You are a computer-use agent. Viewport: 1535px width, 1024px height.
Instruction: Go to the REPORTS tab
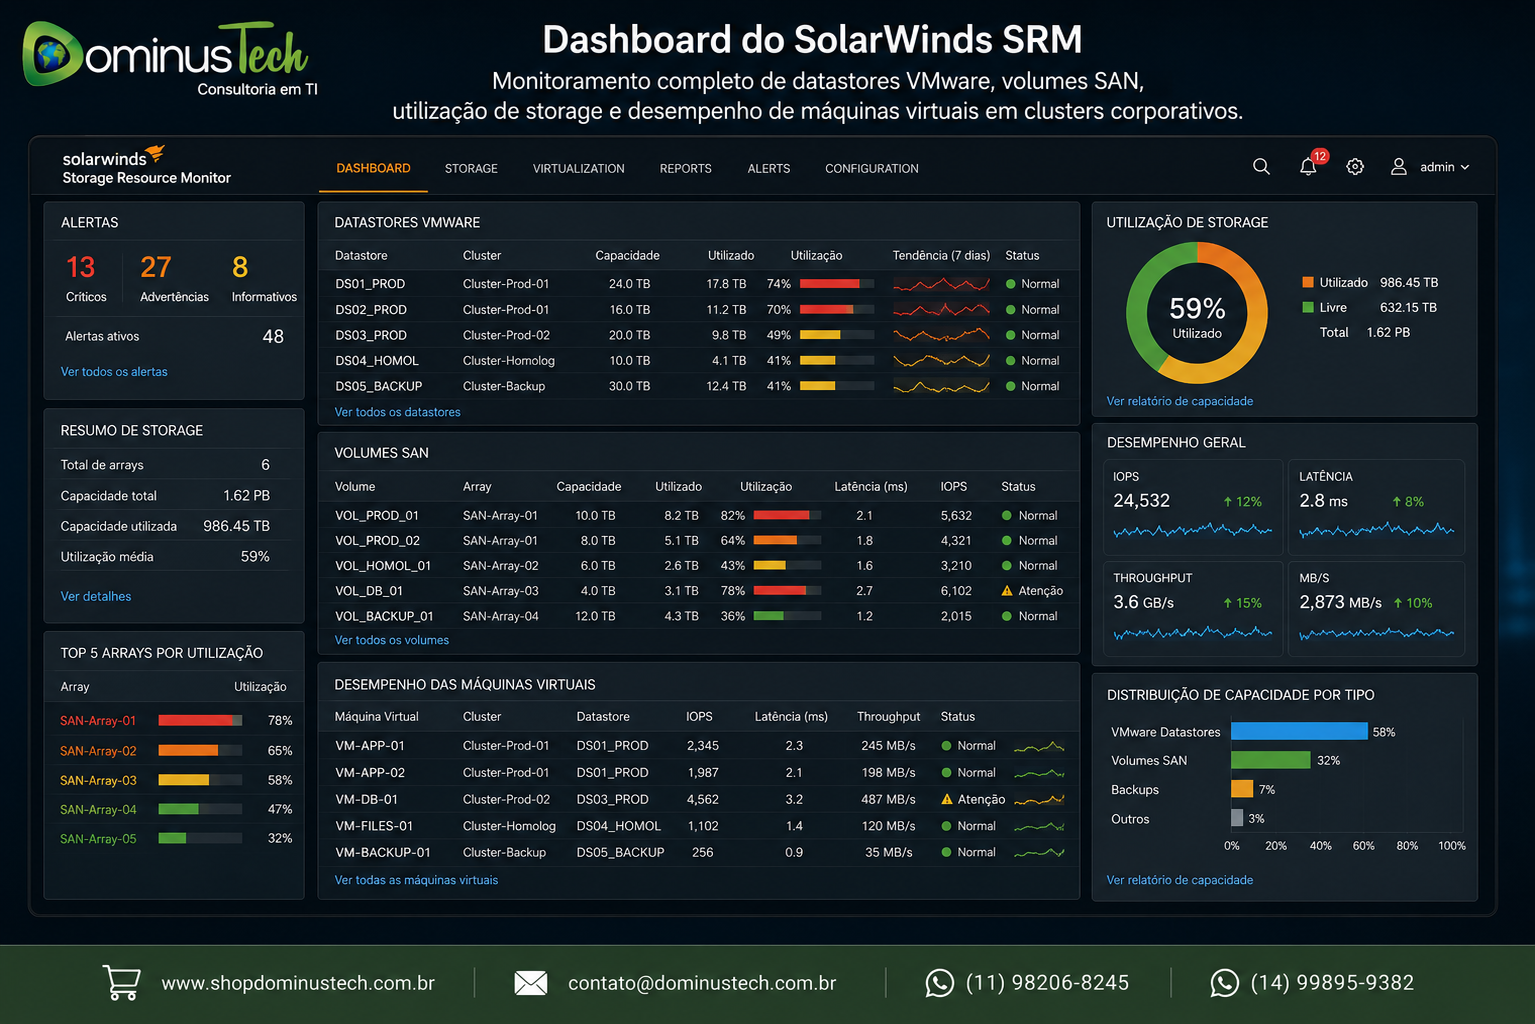pos(685,169)
